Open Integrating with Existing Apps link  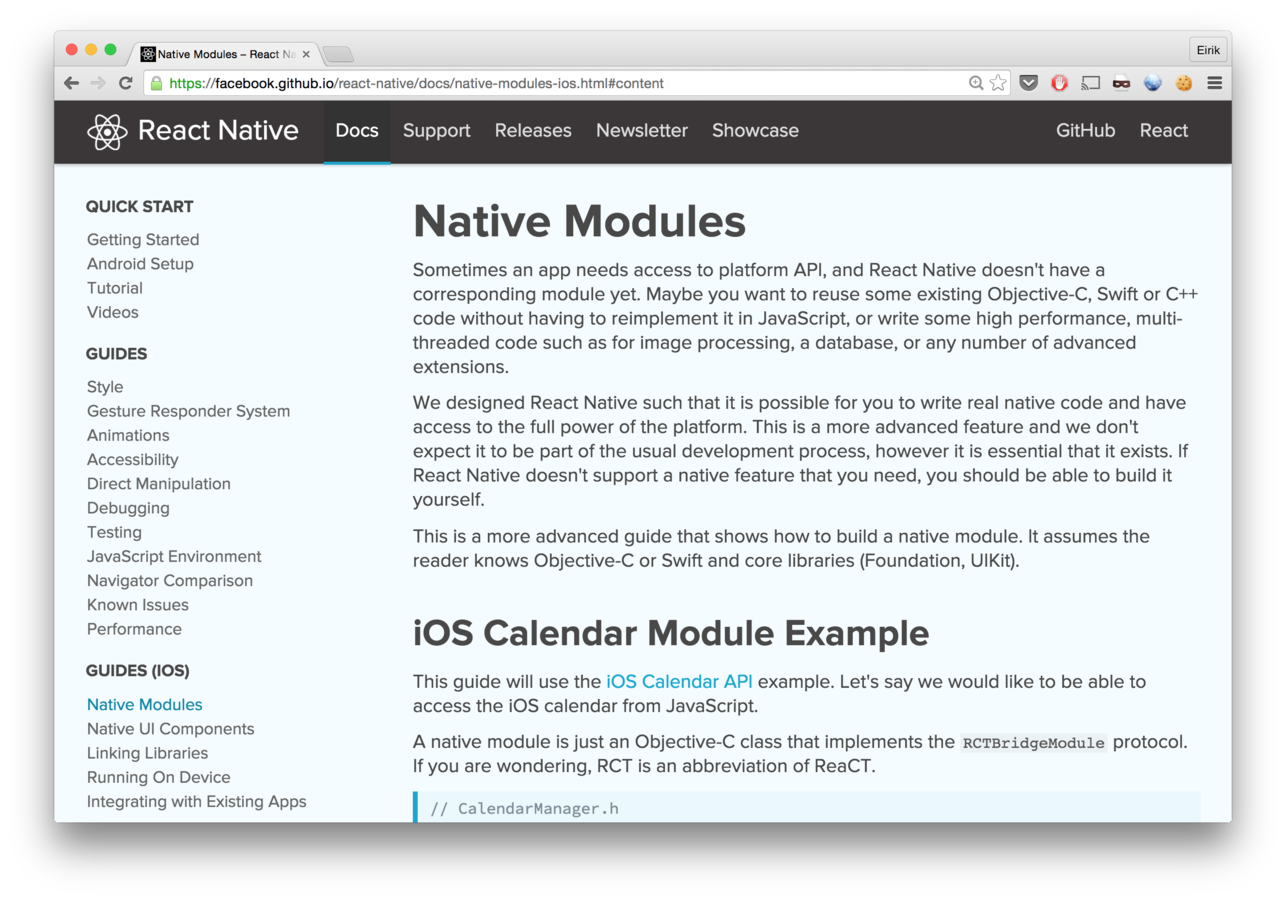[197, 802]
